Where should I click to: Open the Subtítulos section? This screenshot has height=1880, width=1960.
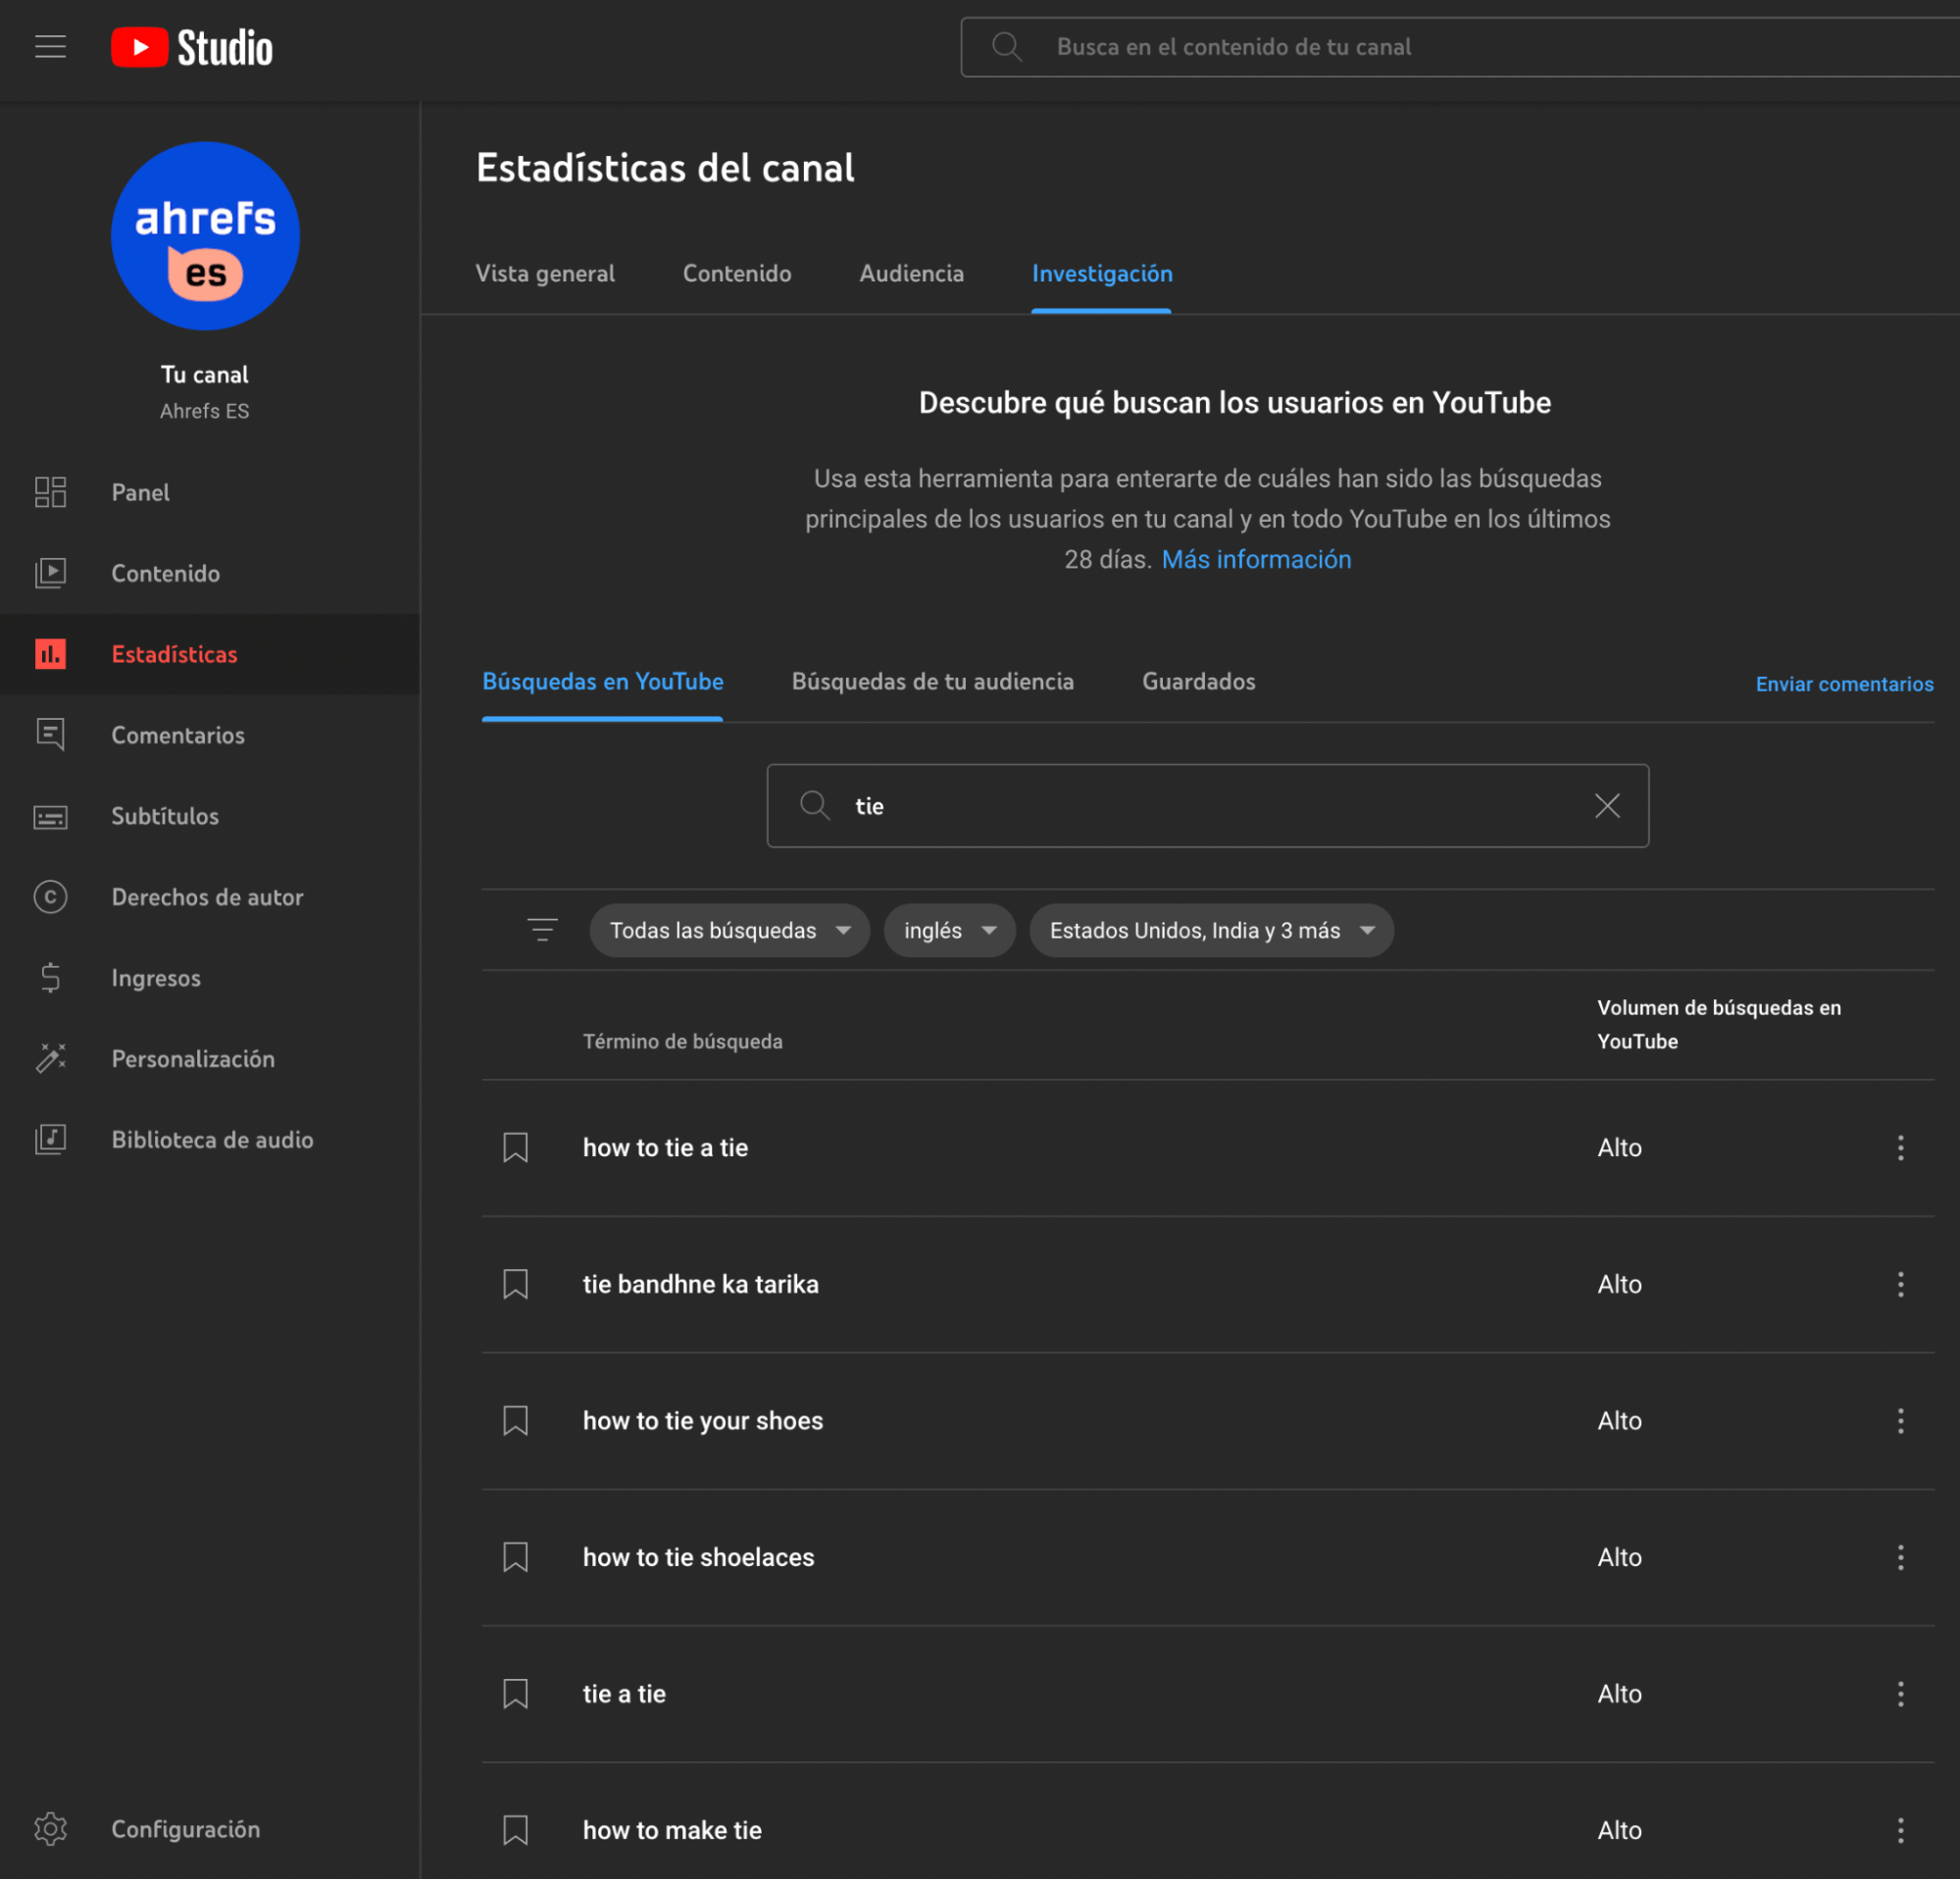coord(165,816)
